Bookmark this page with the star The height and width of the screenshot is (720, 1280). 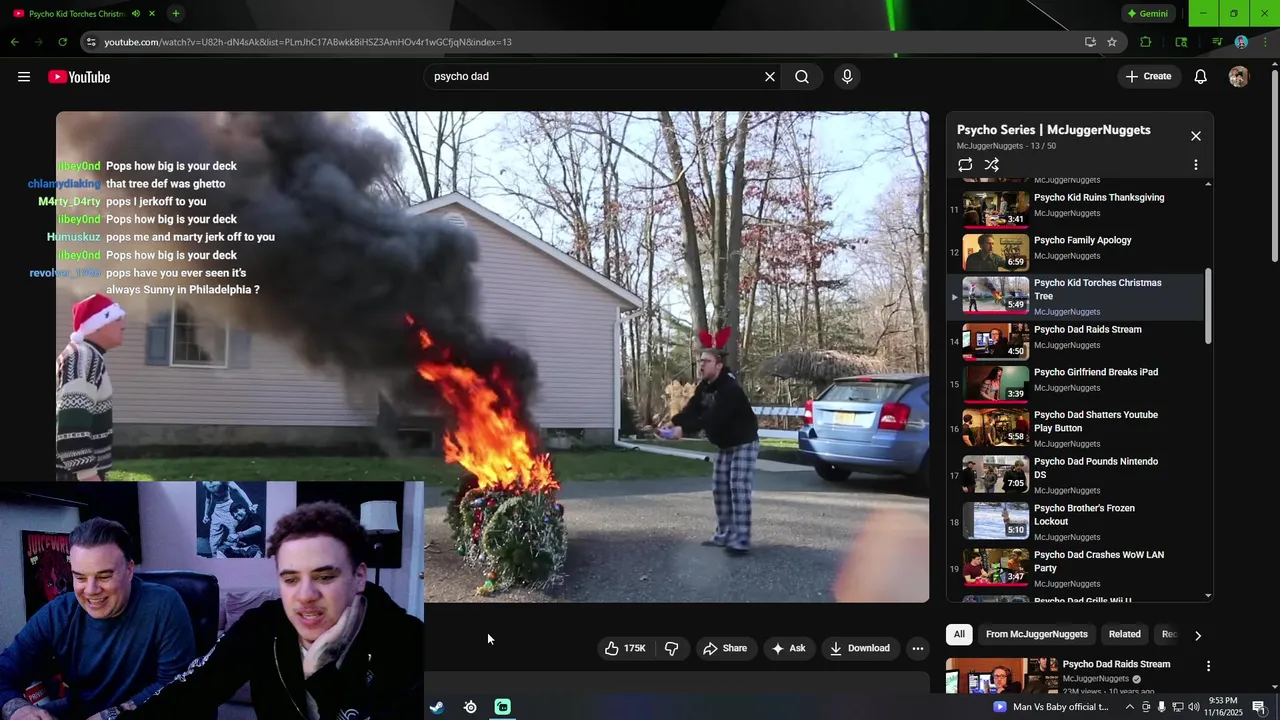point(1112,42)
